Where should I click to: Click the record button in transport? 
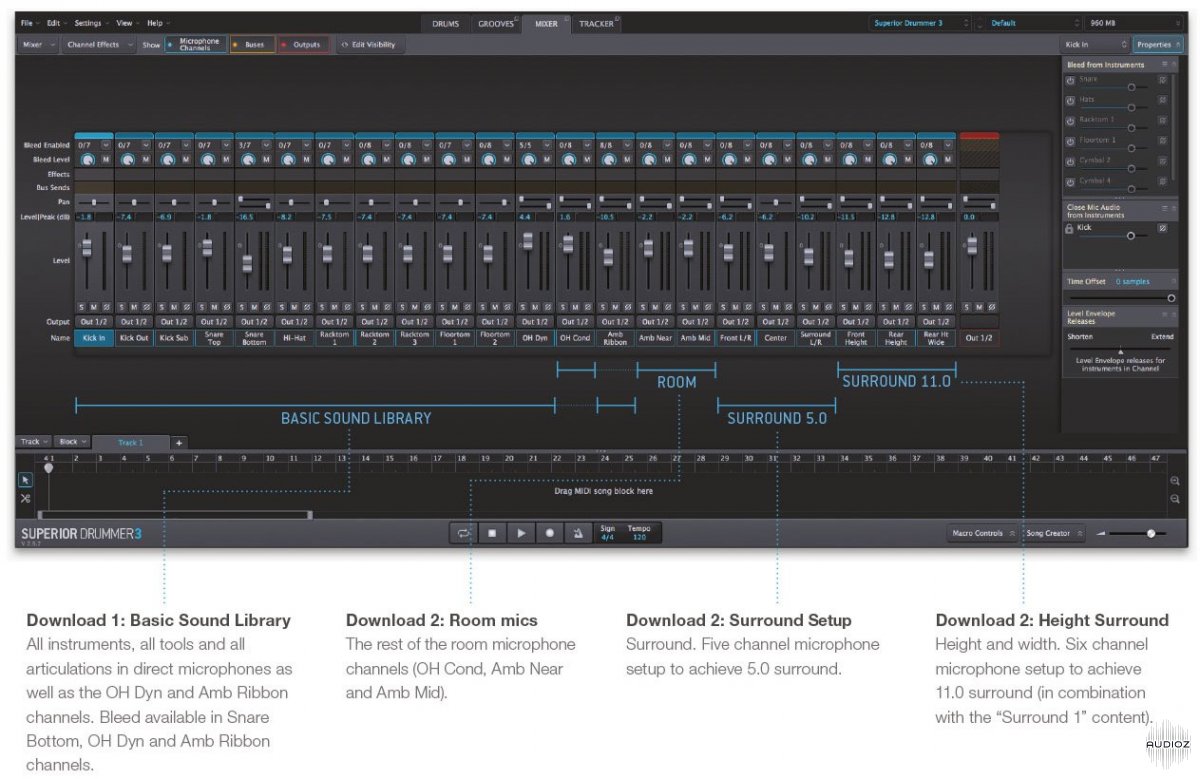(550, 533)
